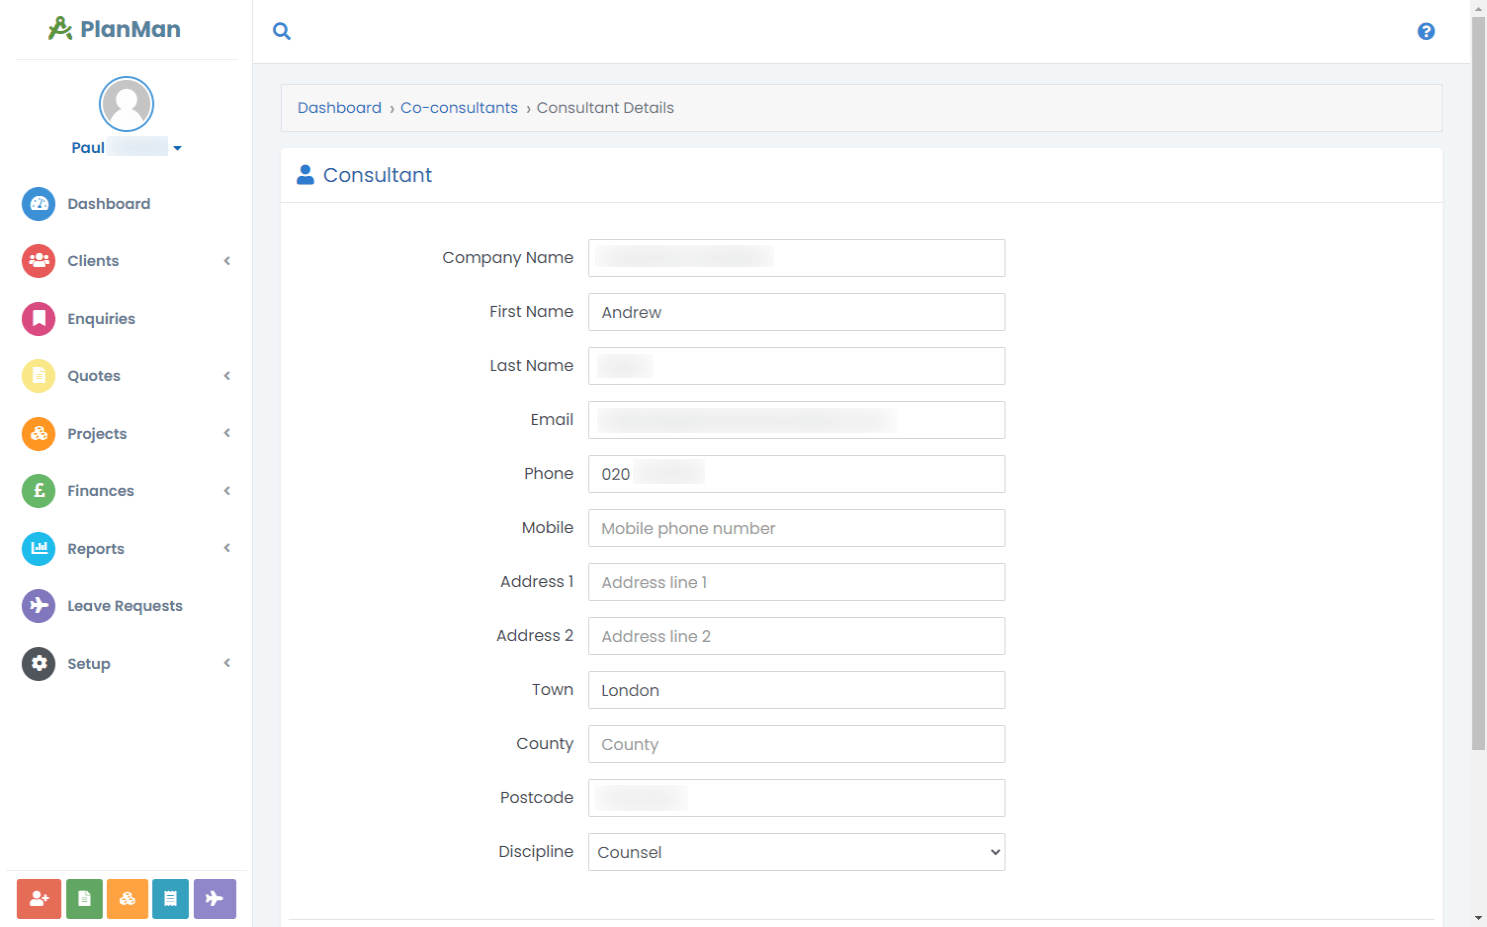Click the Dashboard gauge icon in sidebar

point(39,204)
